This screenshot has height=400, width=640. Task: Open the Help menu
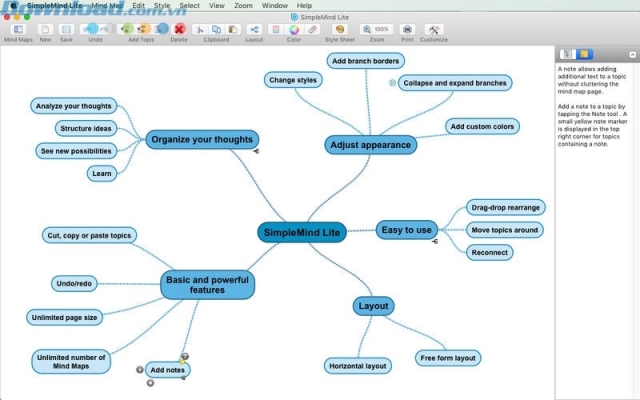[304, 5]
